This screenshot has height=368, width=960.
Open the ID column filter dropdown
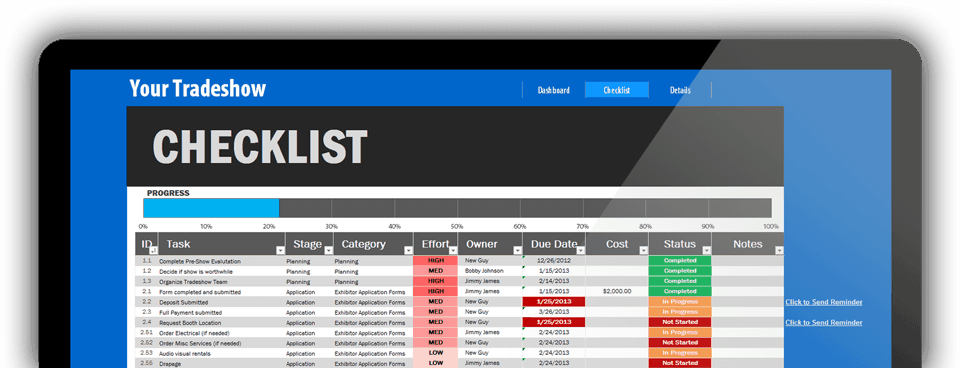point(154,250)
